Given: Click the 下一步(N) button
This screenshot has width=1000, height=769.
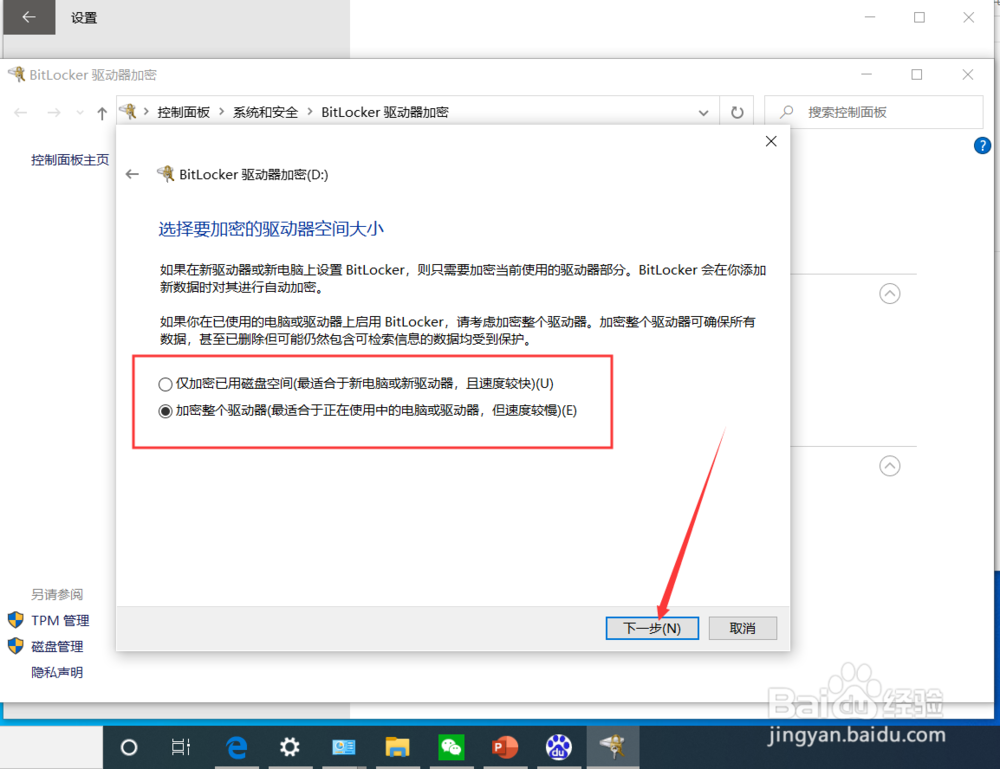Looking at the screenshot, I should point(652,628).
